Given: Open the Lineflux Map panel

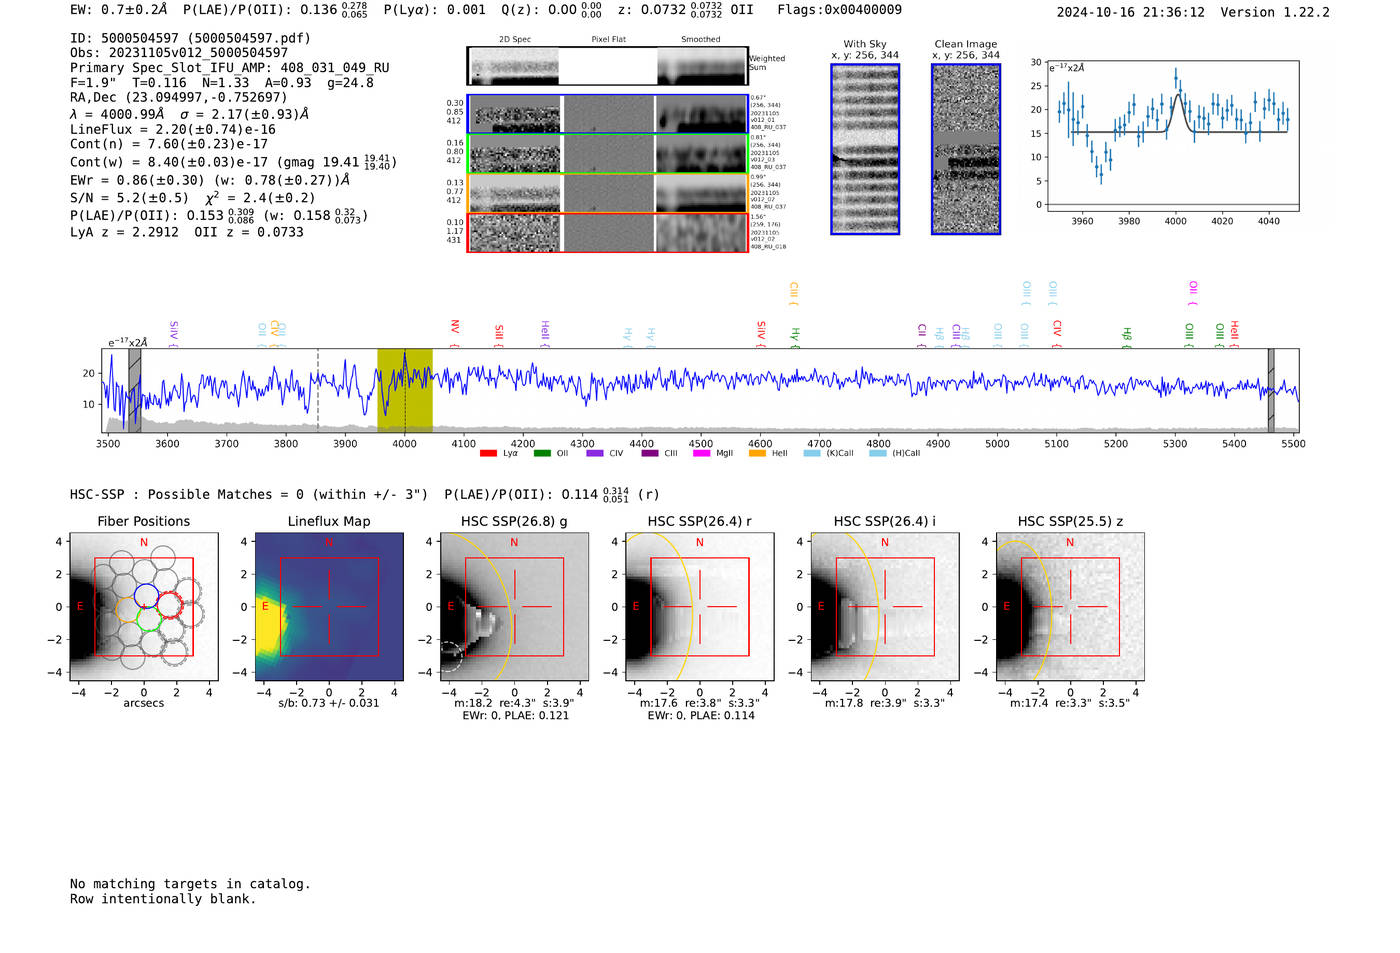Looking at the screenshot, I should coord(329,606).
